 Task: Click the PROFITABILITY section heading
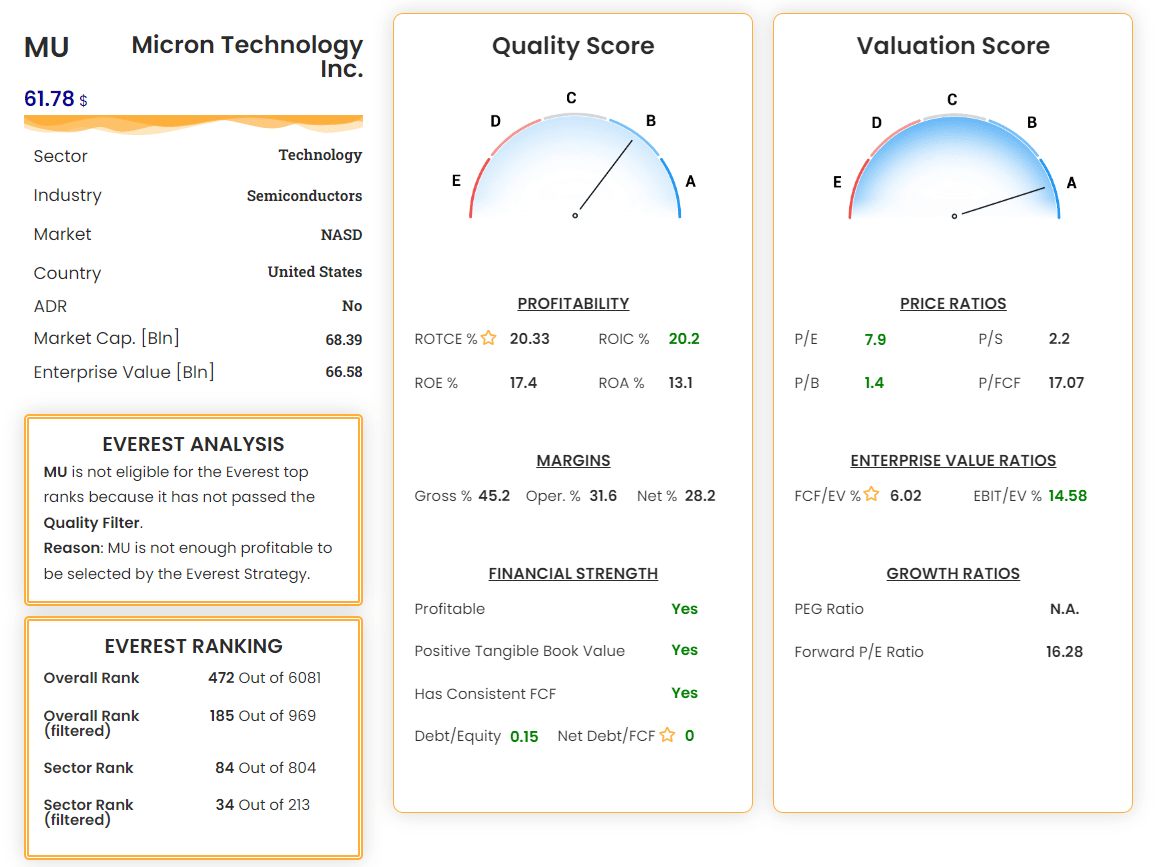[x=573, y=303]
